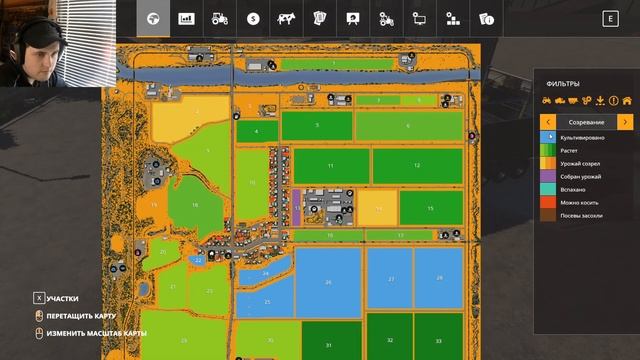Click the Вспахано legend text

(x=573, y=190)
